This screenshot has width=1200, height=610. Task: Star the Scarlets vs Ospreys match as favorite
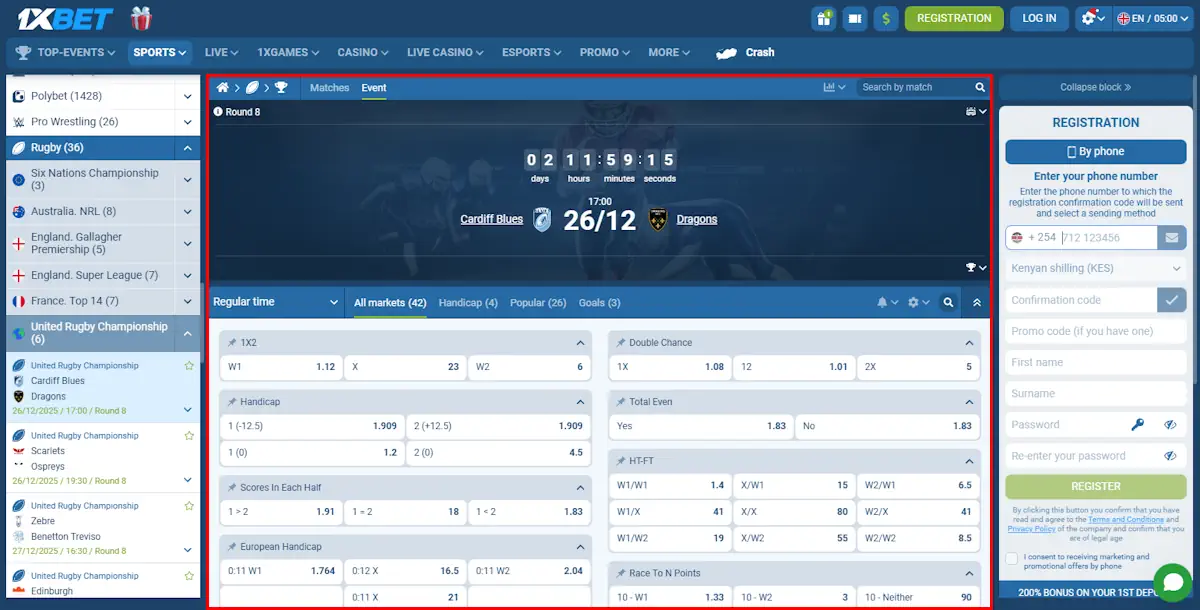188,435
